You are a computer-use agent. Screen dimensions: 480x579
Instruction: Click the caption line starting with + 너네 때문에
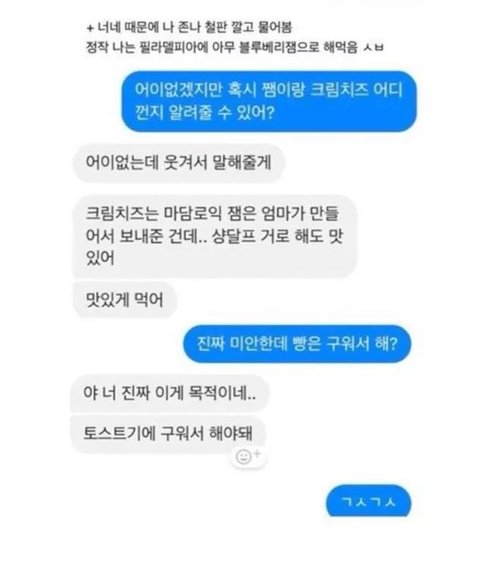[189, 27]
